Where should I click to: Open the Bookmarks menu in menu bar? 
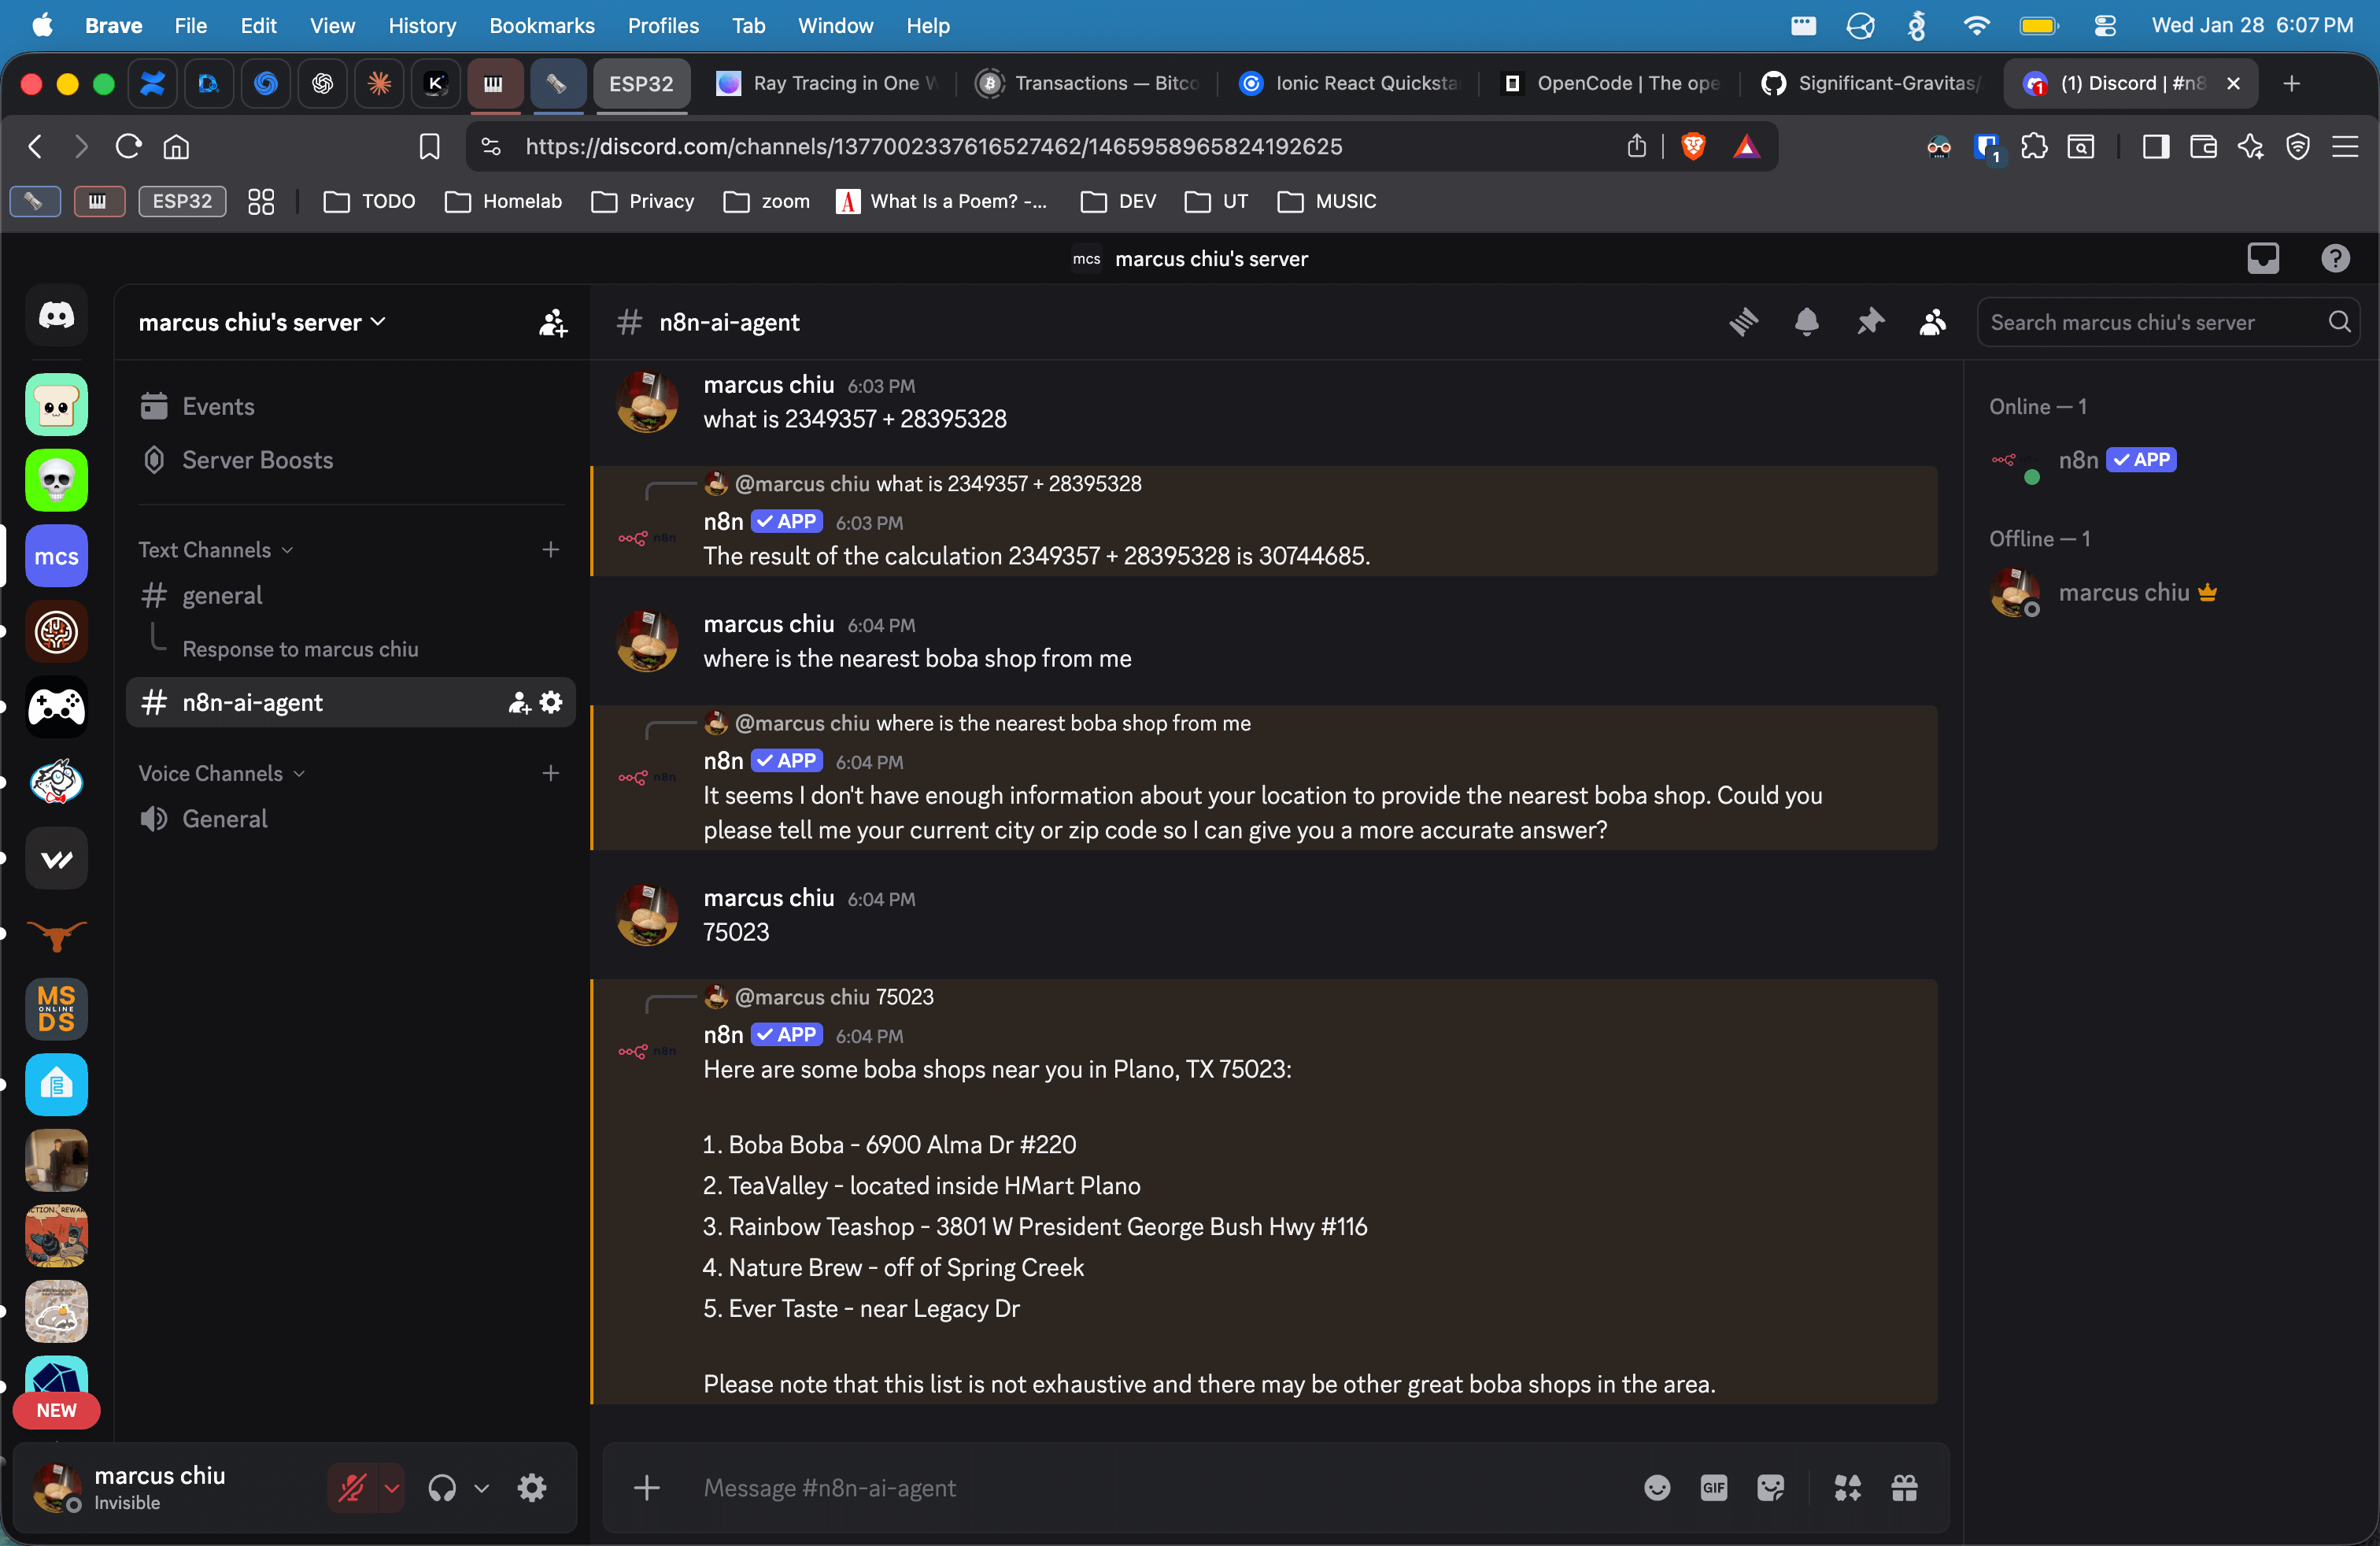point(541,26)
